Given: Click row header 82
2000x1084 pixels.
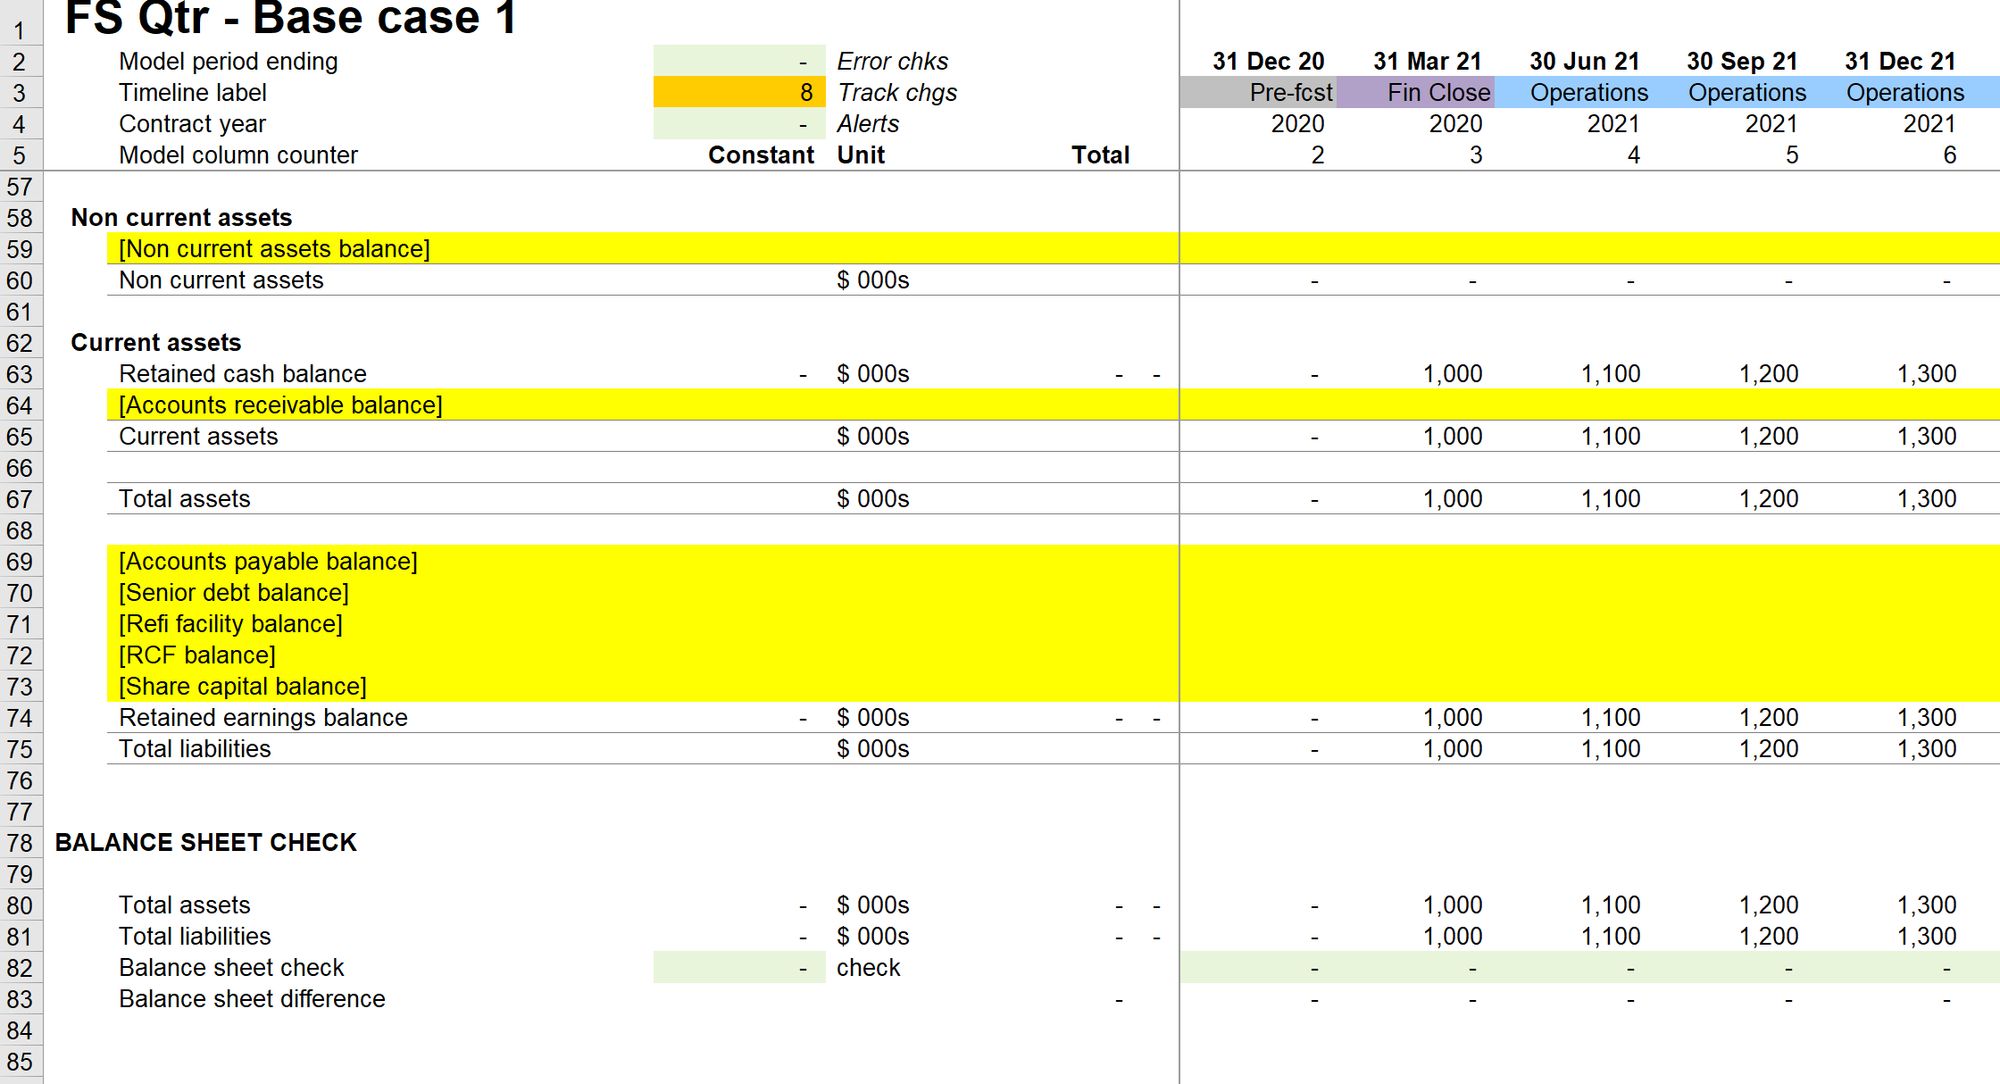Looking at the screenshot, I should coord(20,968).
